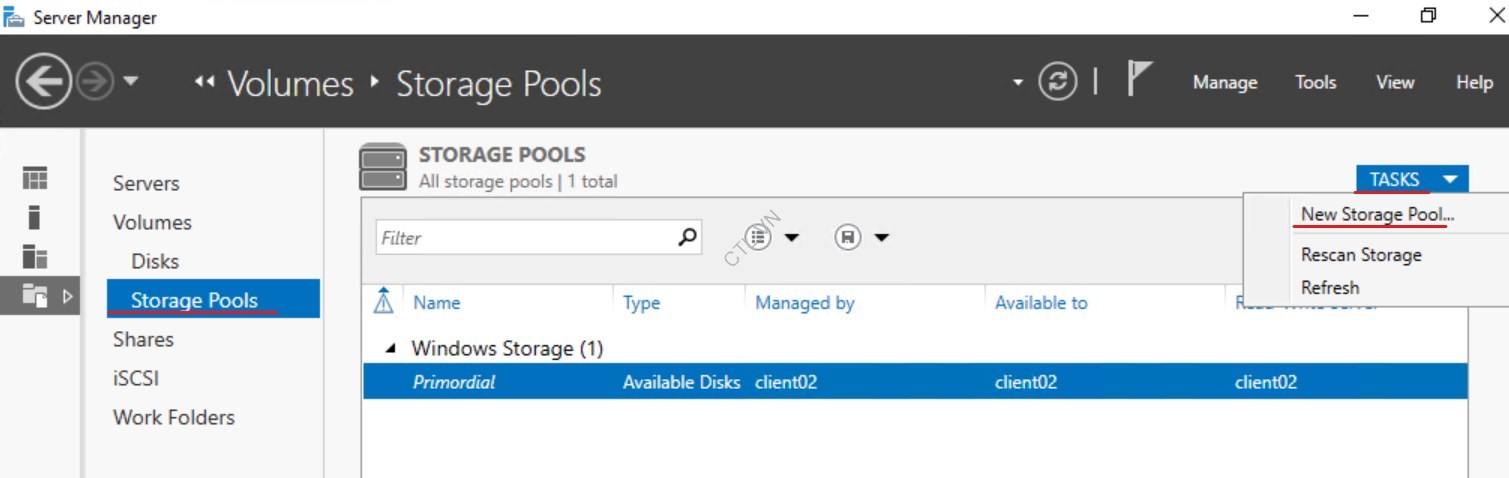The height and width of the screenshot is (478, 1509).
Task: Choose Rescan Storage from Tasks menu
Action: (1361, 255)
